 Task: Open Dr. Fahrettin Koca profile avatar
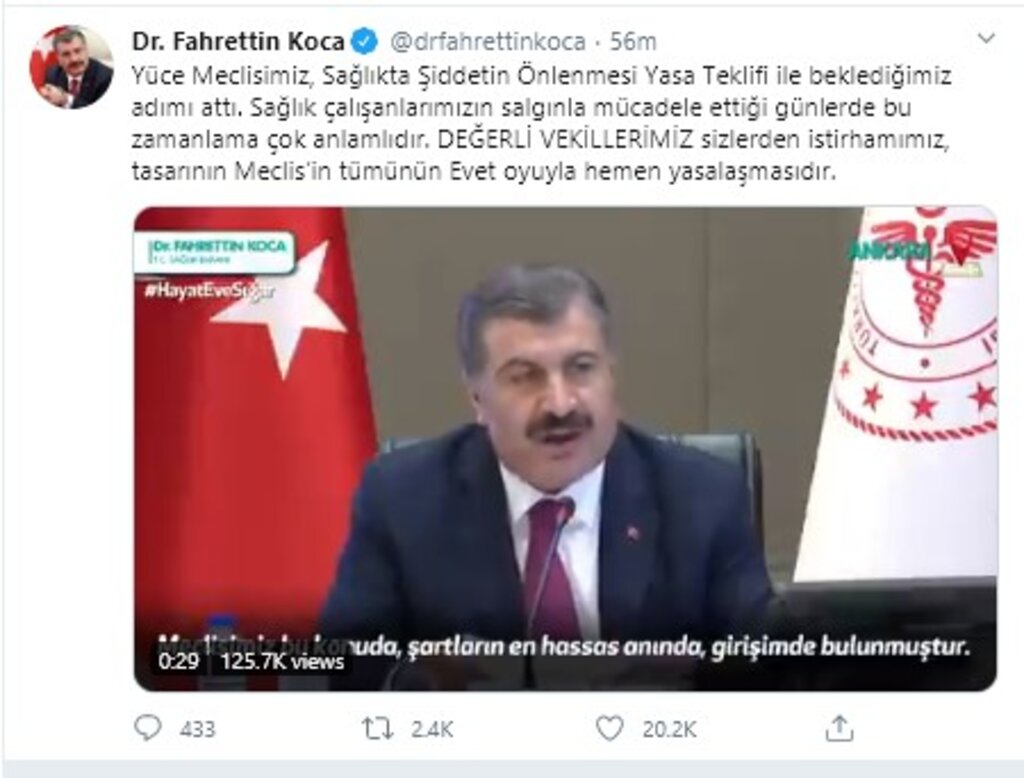pos(71,67)
